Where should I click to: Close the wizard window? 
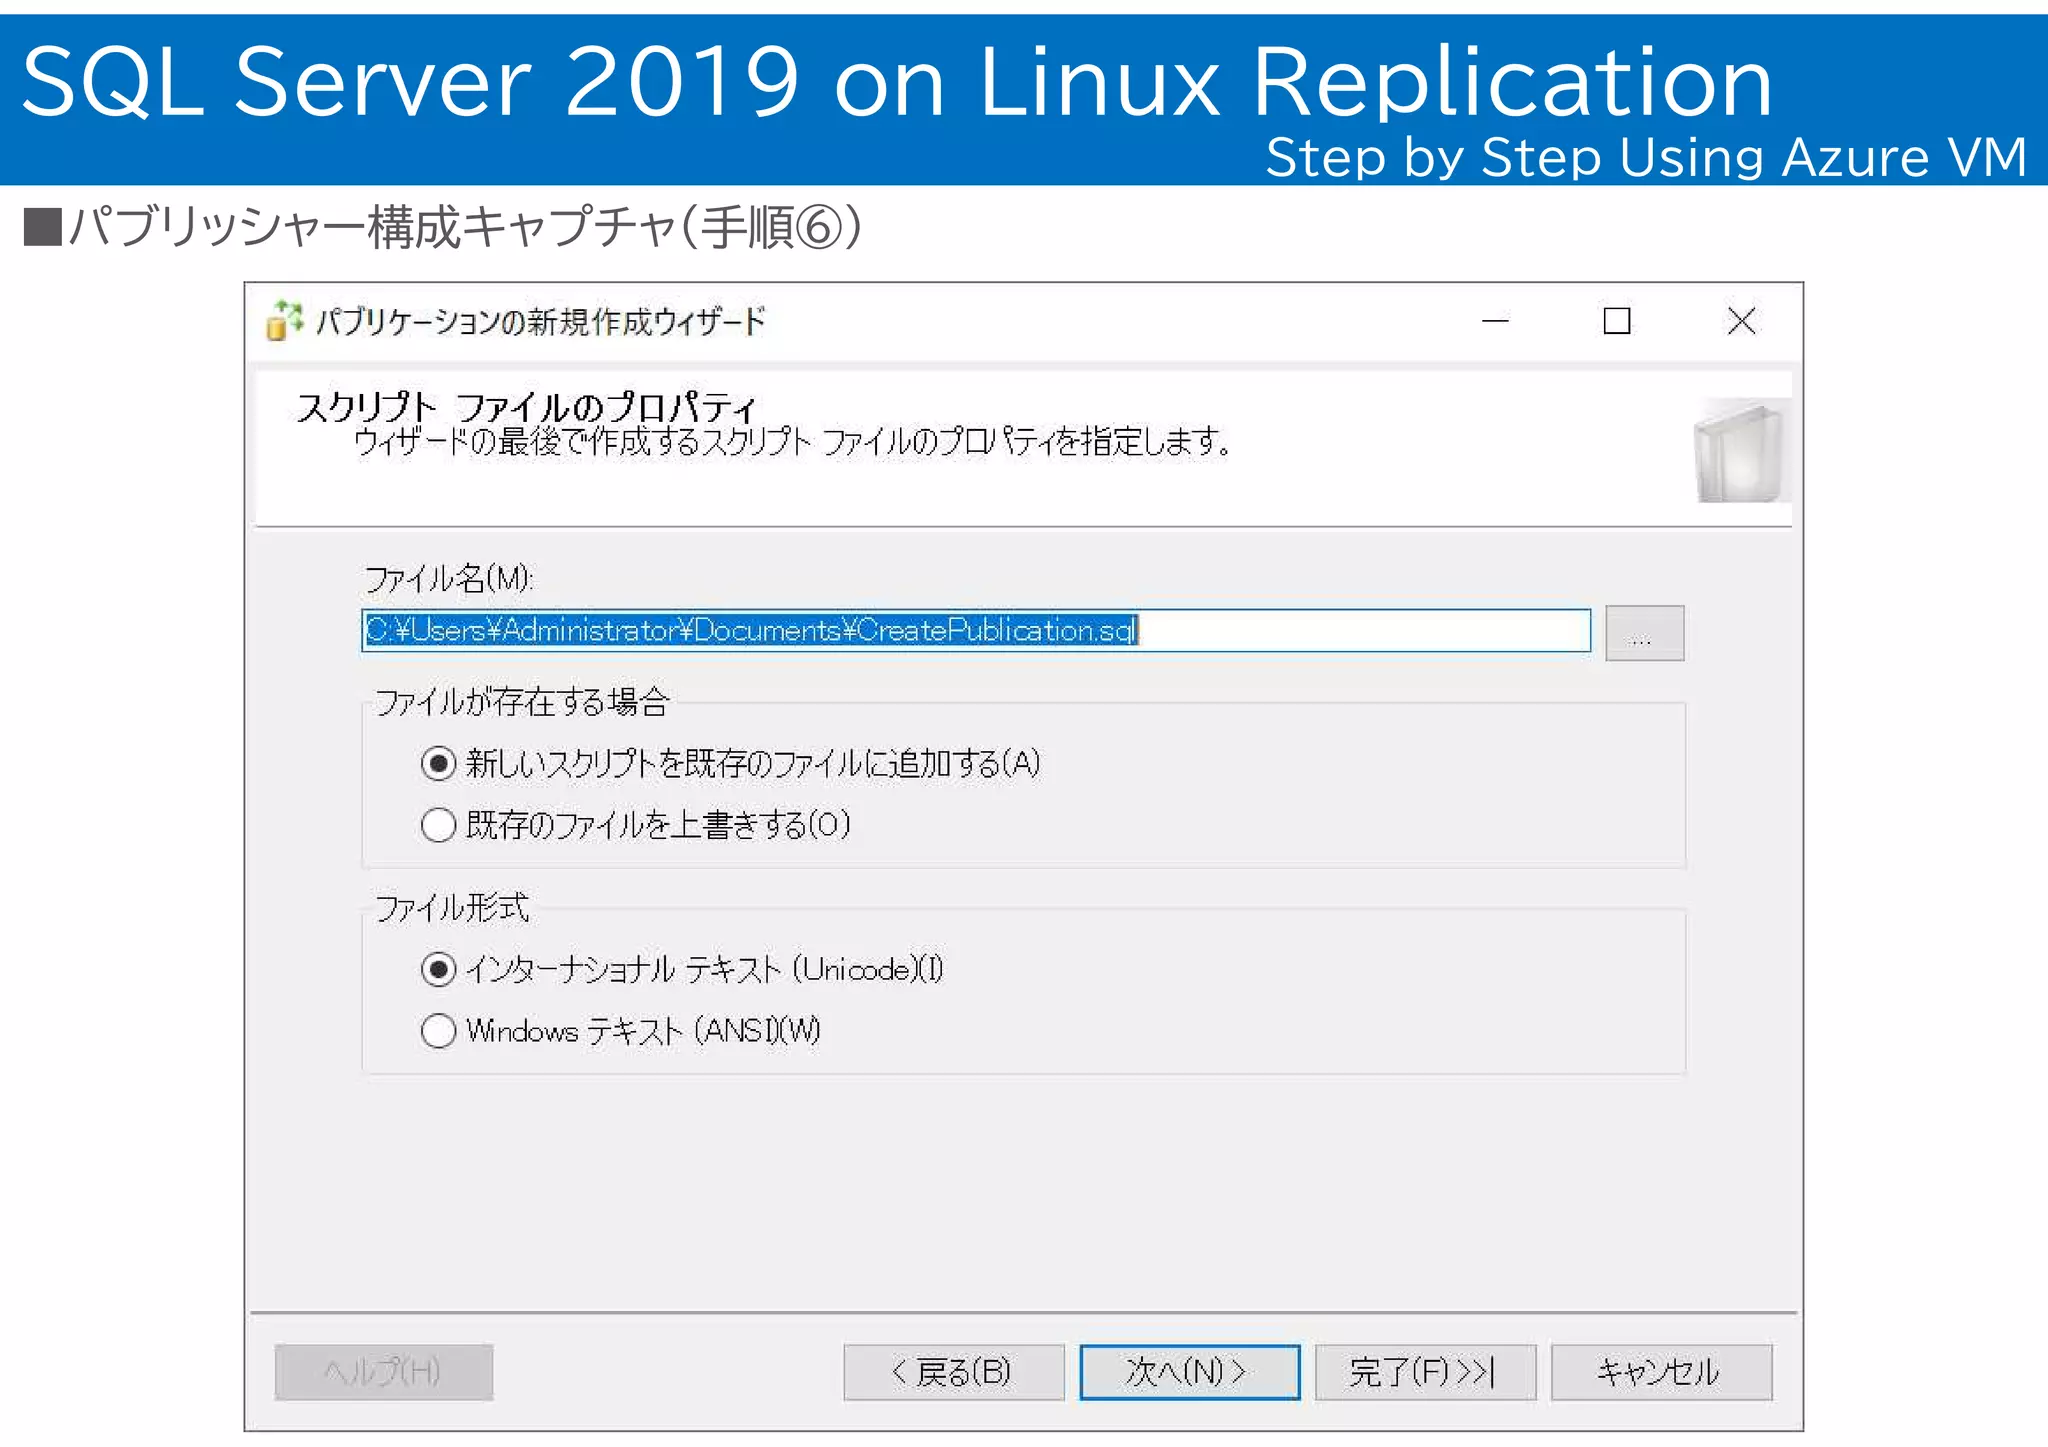click(x=1741, y=321)
